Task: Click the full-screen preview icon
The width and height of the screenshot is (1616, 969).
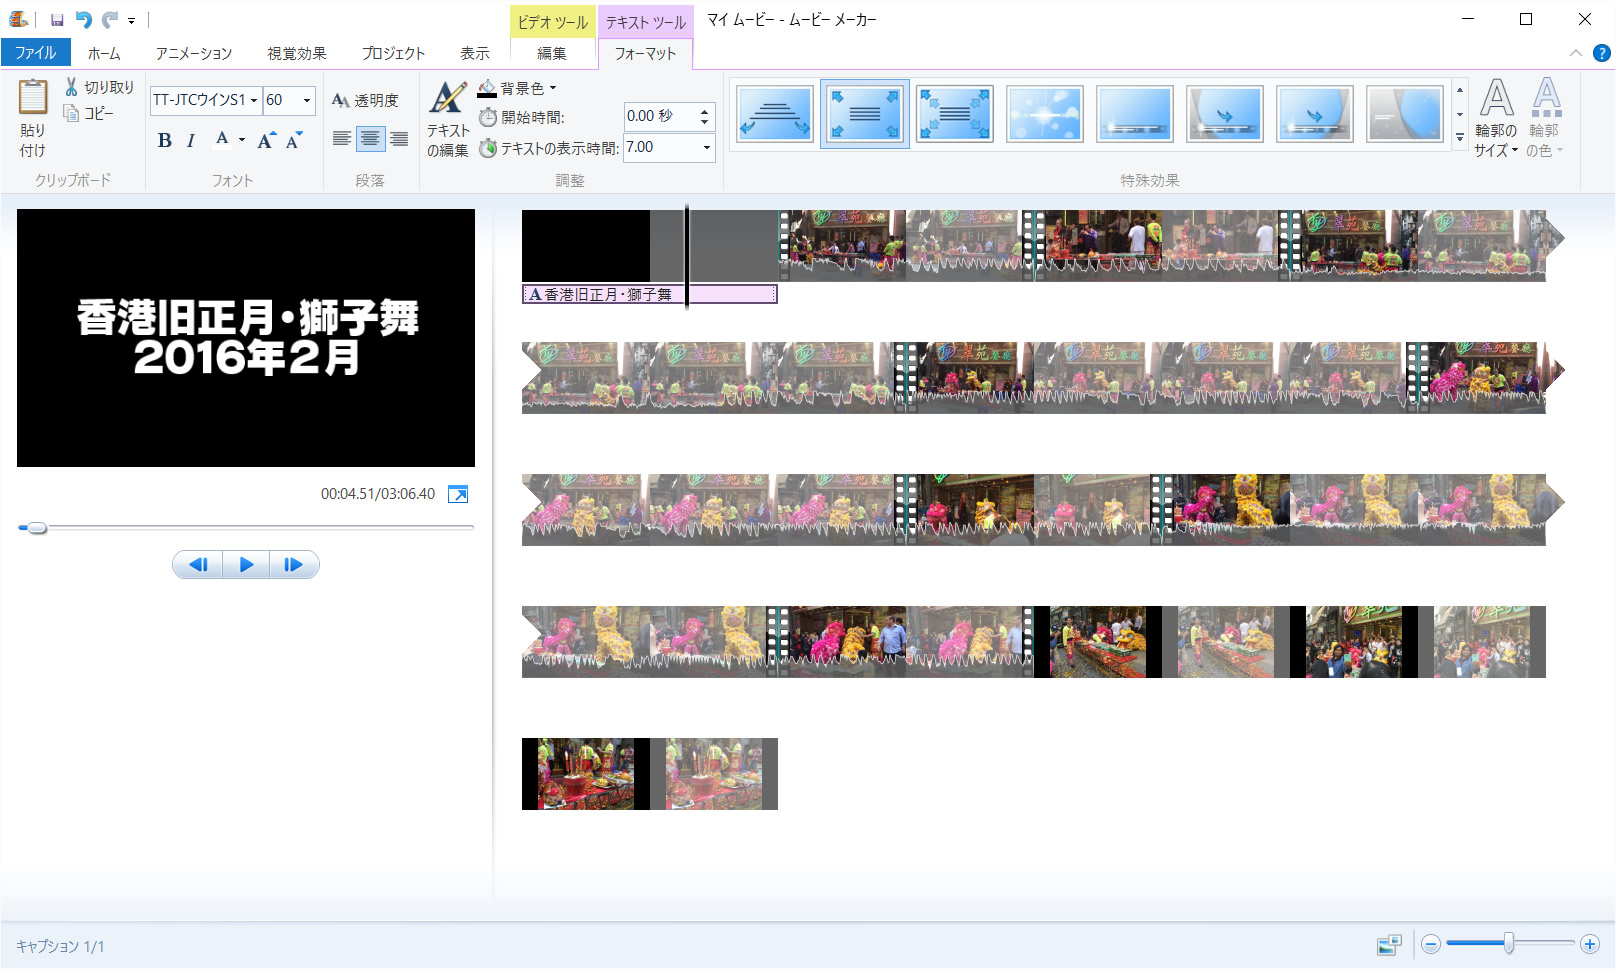Action: 458,494
